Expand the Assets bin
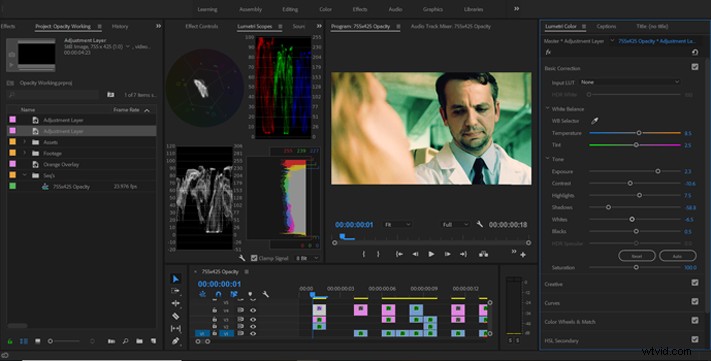711x361 pixels. coord(24,142)
